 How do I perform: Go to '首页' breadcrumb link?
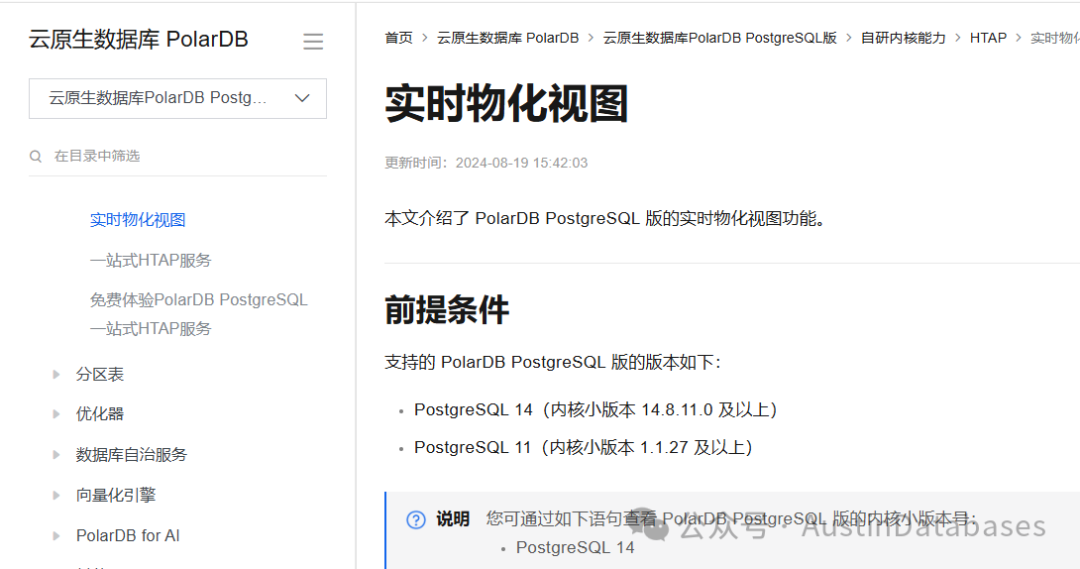pos(399,38)
